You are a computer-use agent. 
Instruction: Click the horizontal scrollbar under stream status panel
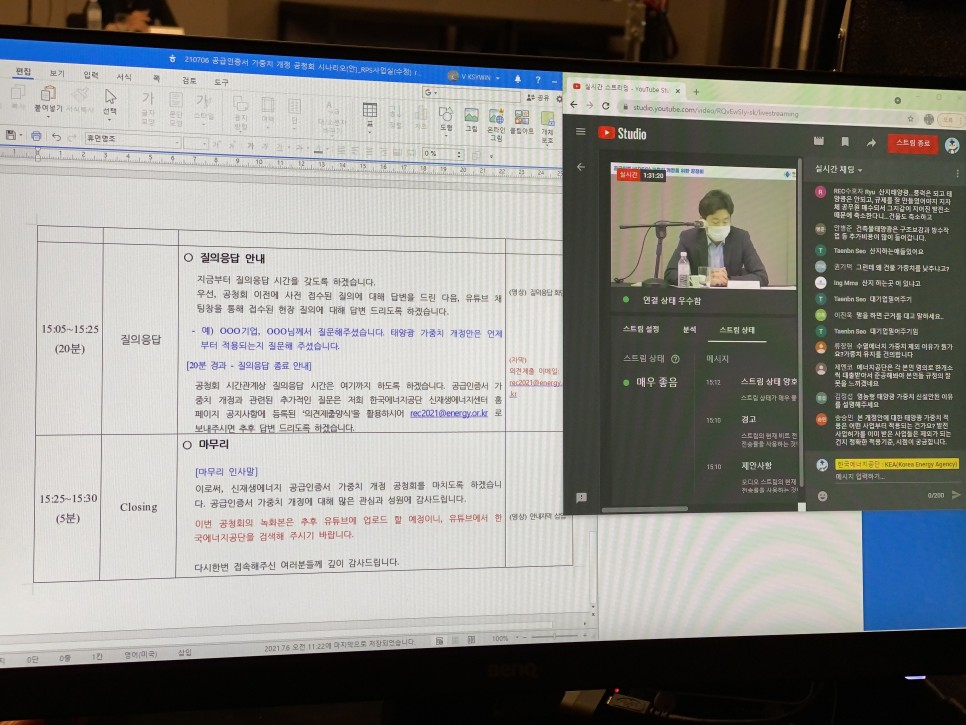pyautogui.click(x=644, y=509)
